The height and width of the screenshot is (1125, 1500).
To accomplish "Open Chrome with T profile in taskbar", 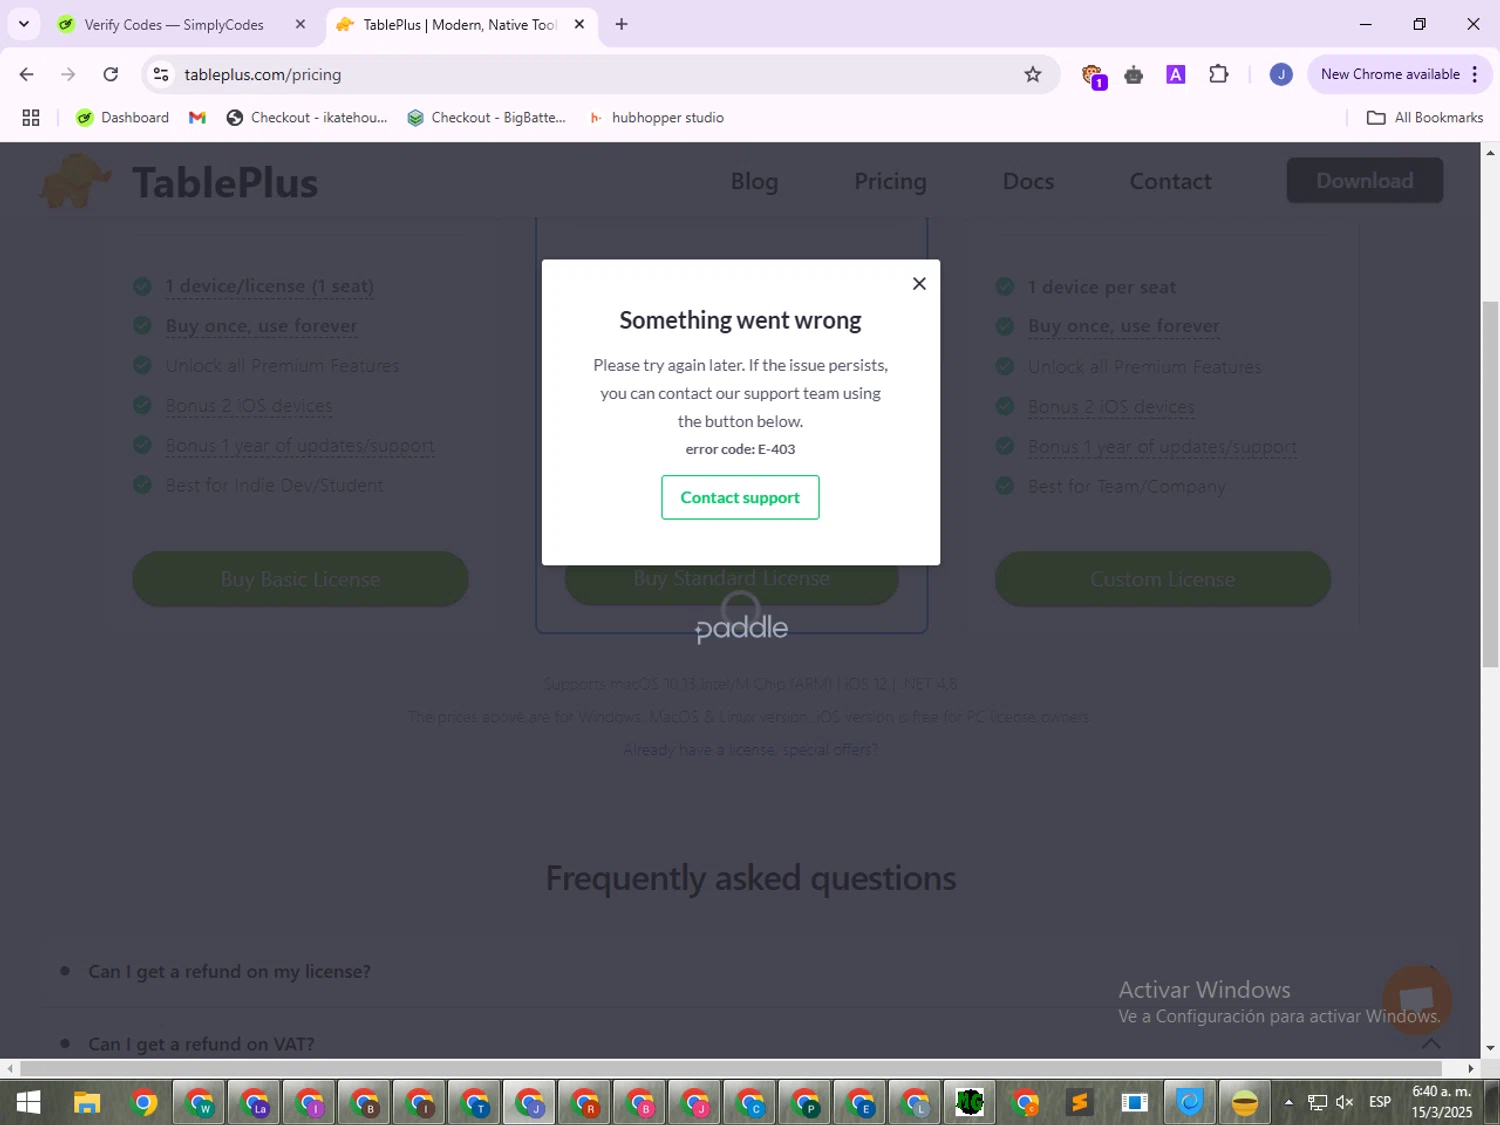I will [476, 1102].
